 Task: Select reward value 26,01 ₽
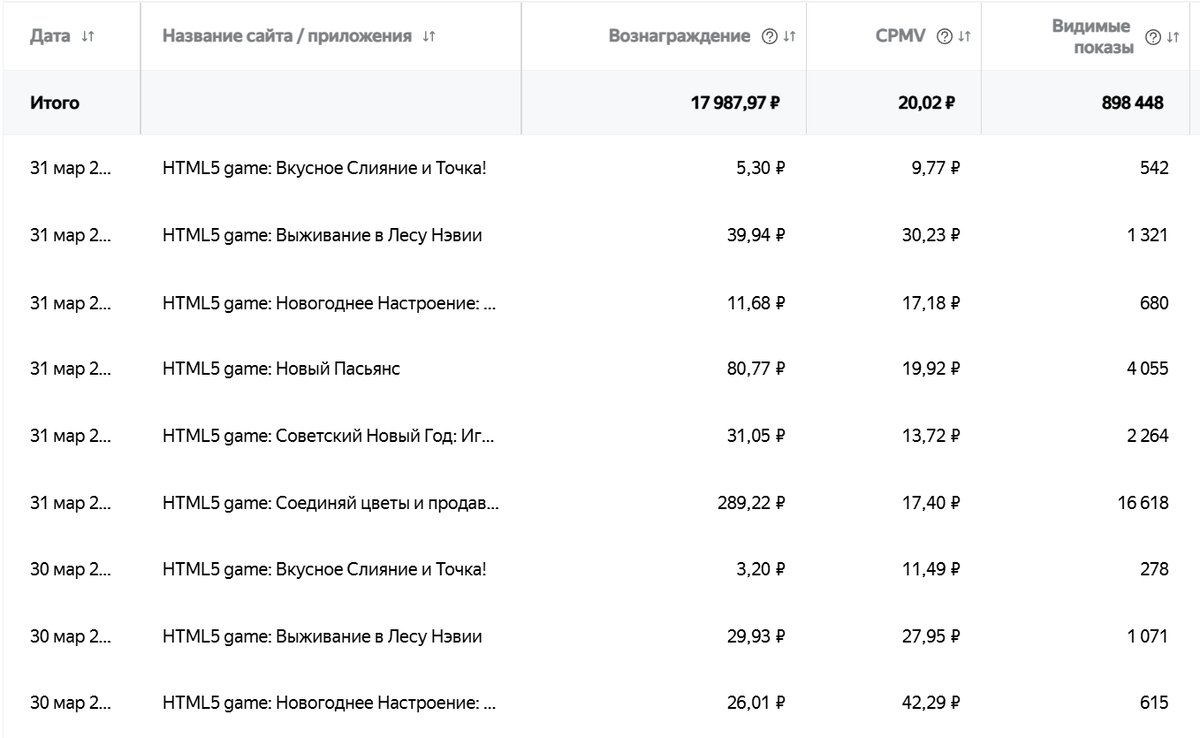[x=756, y=704]
